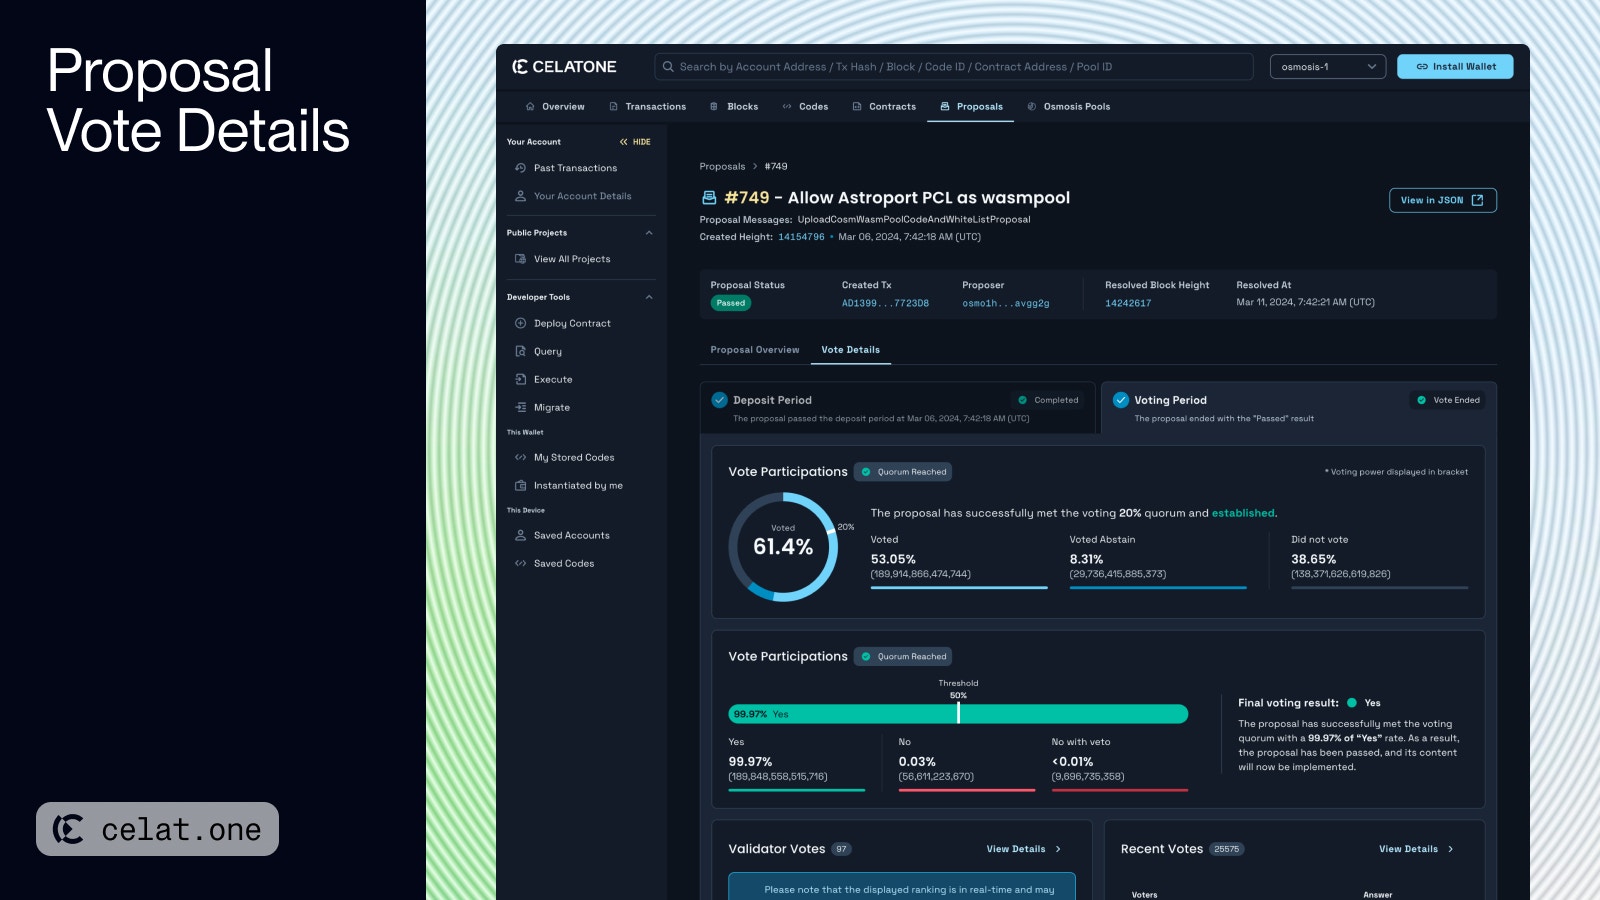Open proposer address osmo1h...avgg2g
The image size is (1600, 900).
(x=1006, y=303)
